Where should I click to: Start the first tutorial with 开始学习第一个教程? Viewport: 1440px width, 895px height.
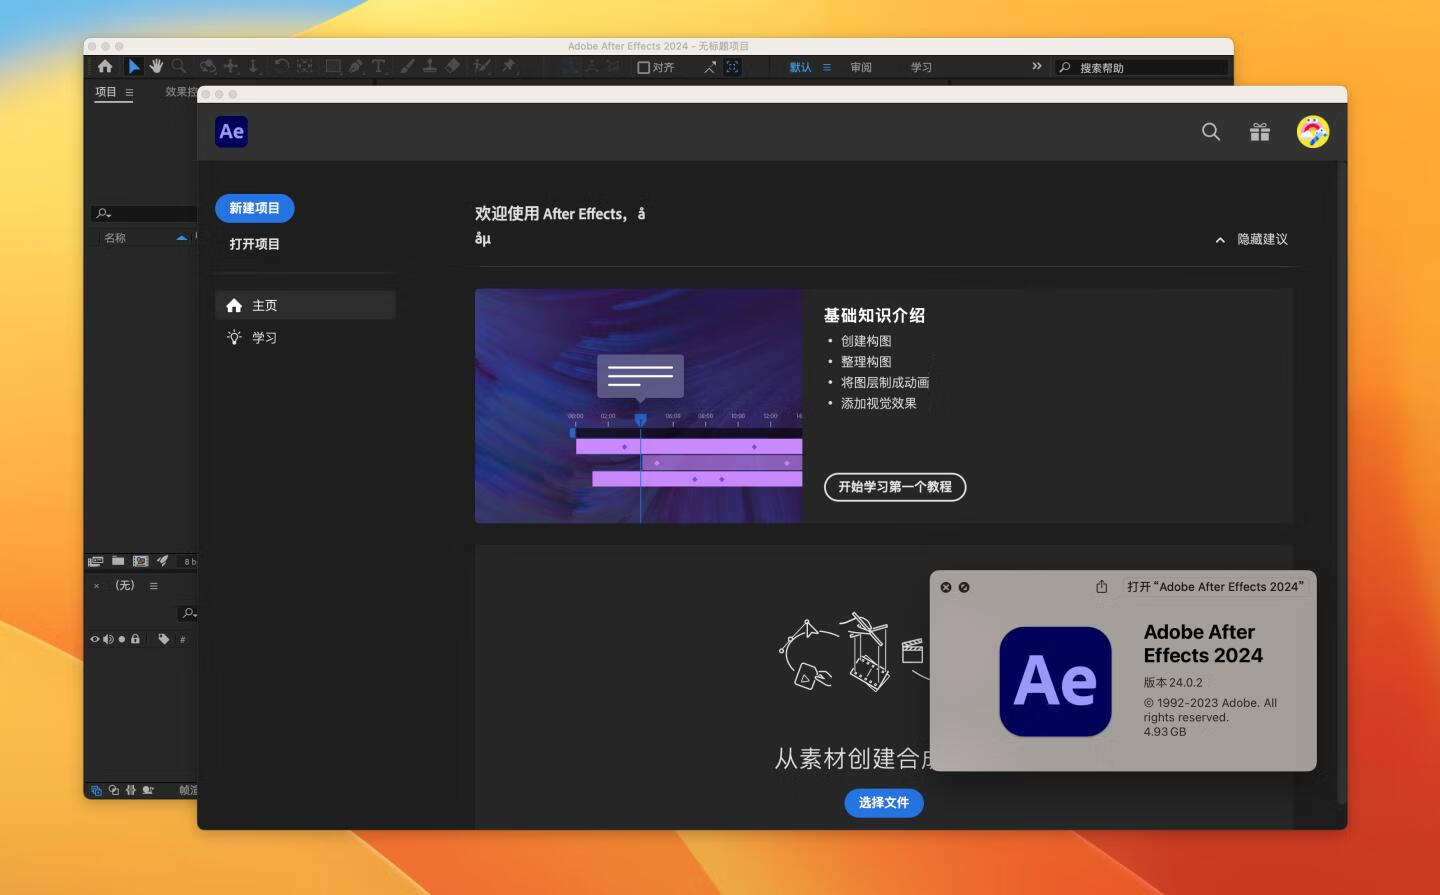[x=894, y=487]
